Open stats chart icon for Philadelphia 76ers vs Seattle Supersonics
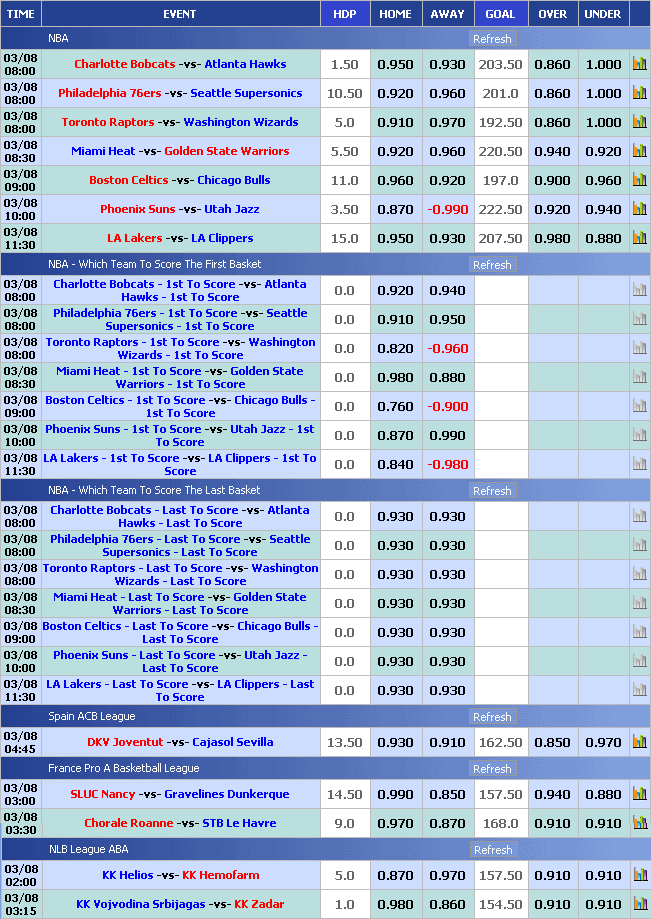Viewport: 651px width, 919px height. coord(639,93)
